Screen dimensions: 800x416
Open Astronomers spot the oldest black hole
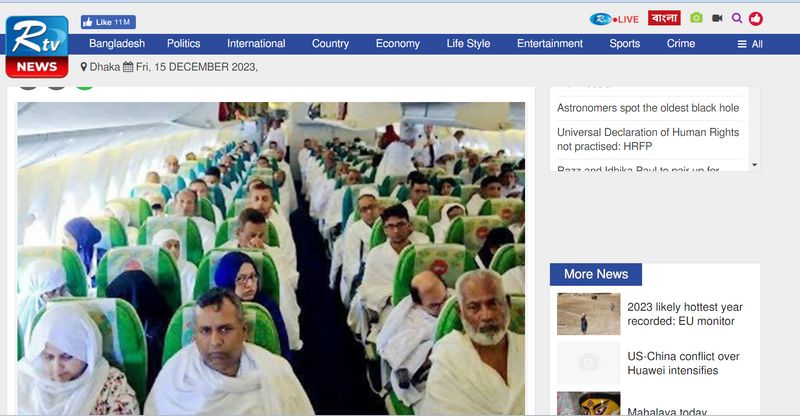click(648, 108)
